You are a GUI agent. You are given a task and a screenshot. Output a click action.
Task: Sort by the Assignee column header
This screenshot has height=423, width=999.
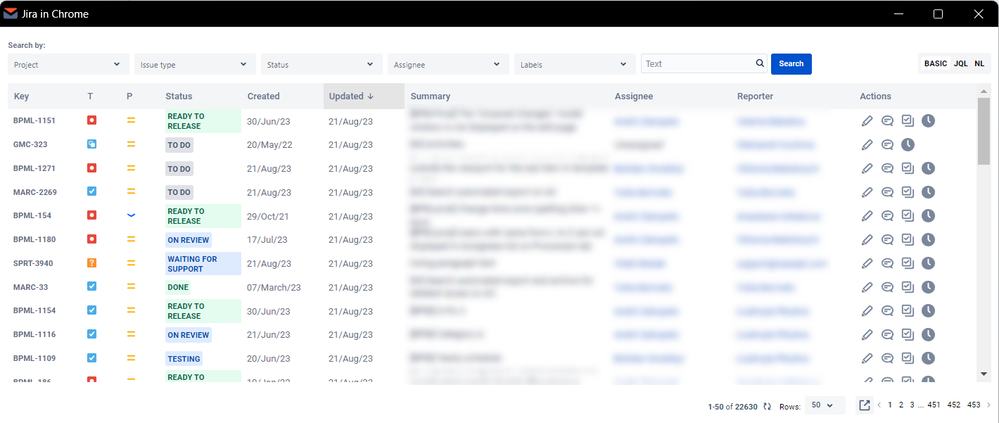click(633, 96)
